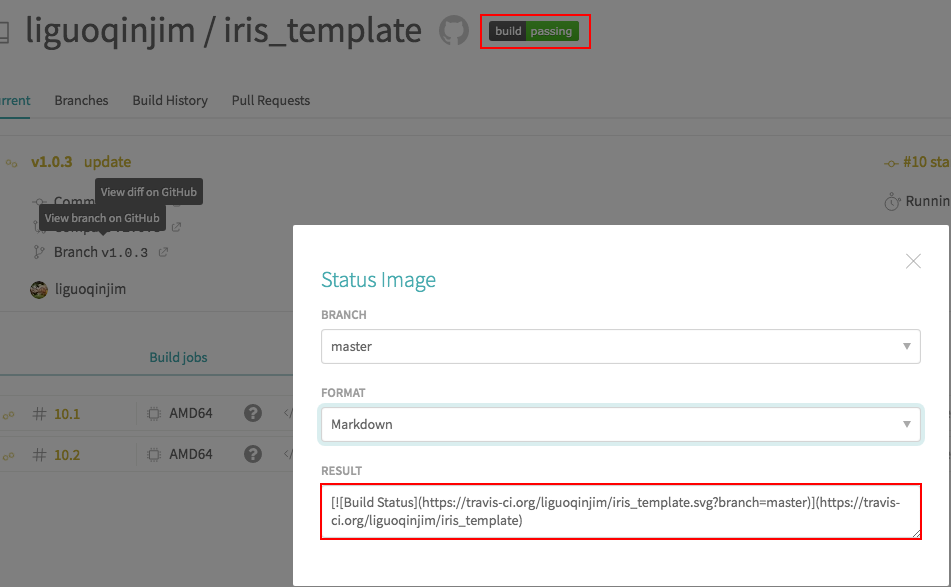The image size is (951, 587).
Task: Open the Build History tab
Action: pyautogui.click(x=170, y=100)
